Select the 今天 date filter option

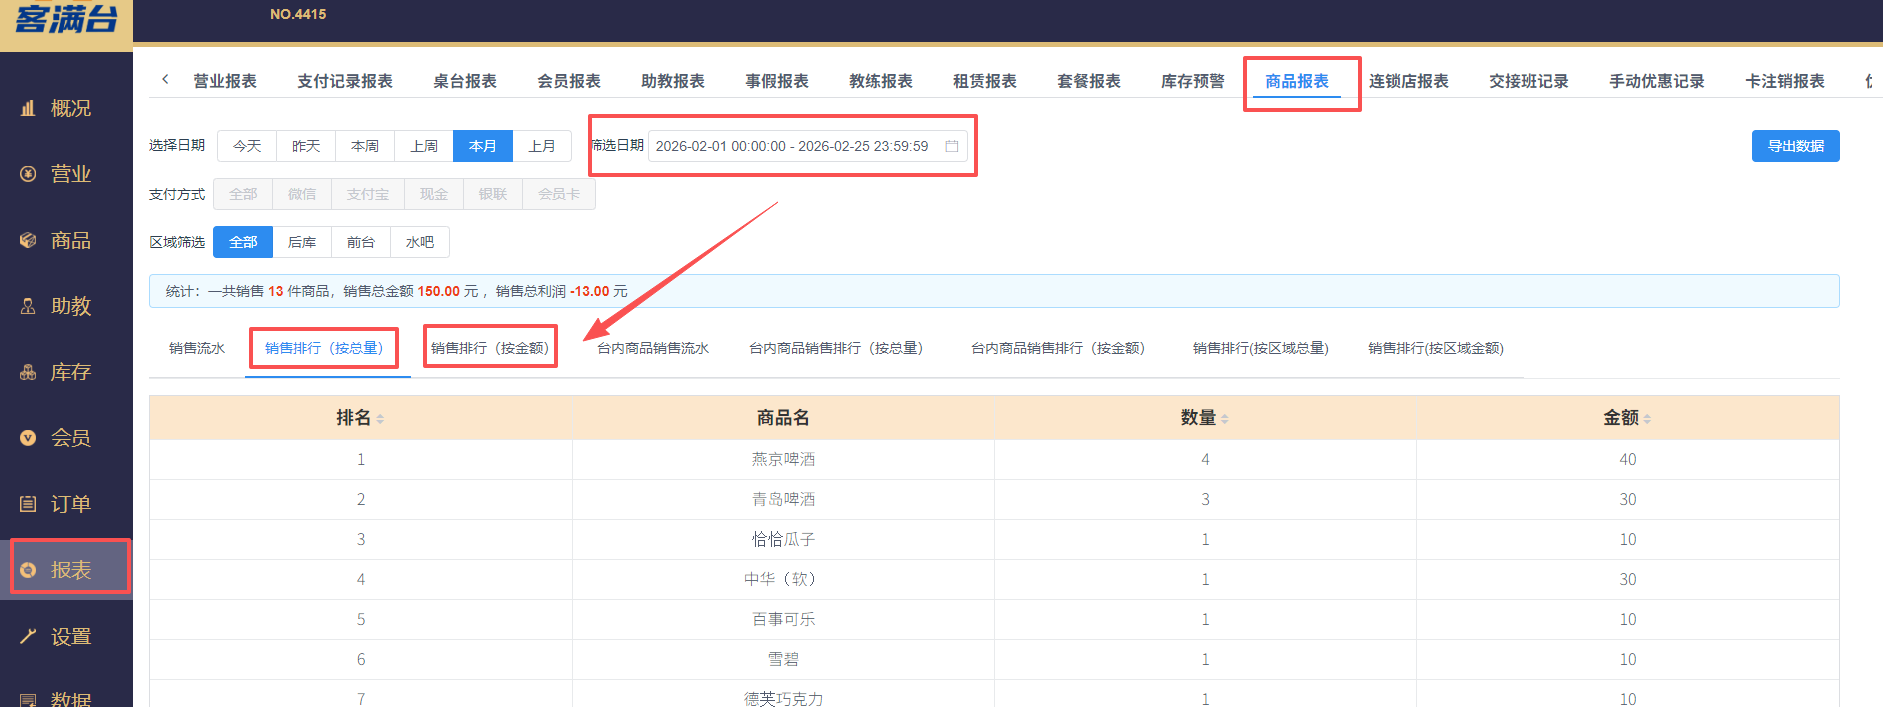coord(247,146)
